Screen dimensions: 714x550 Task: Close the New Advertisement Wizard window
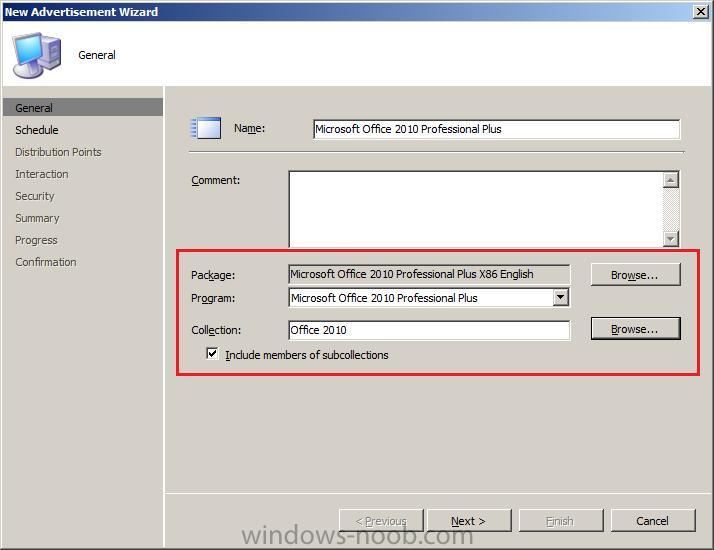[700, 11]
